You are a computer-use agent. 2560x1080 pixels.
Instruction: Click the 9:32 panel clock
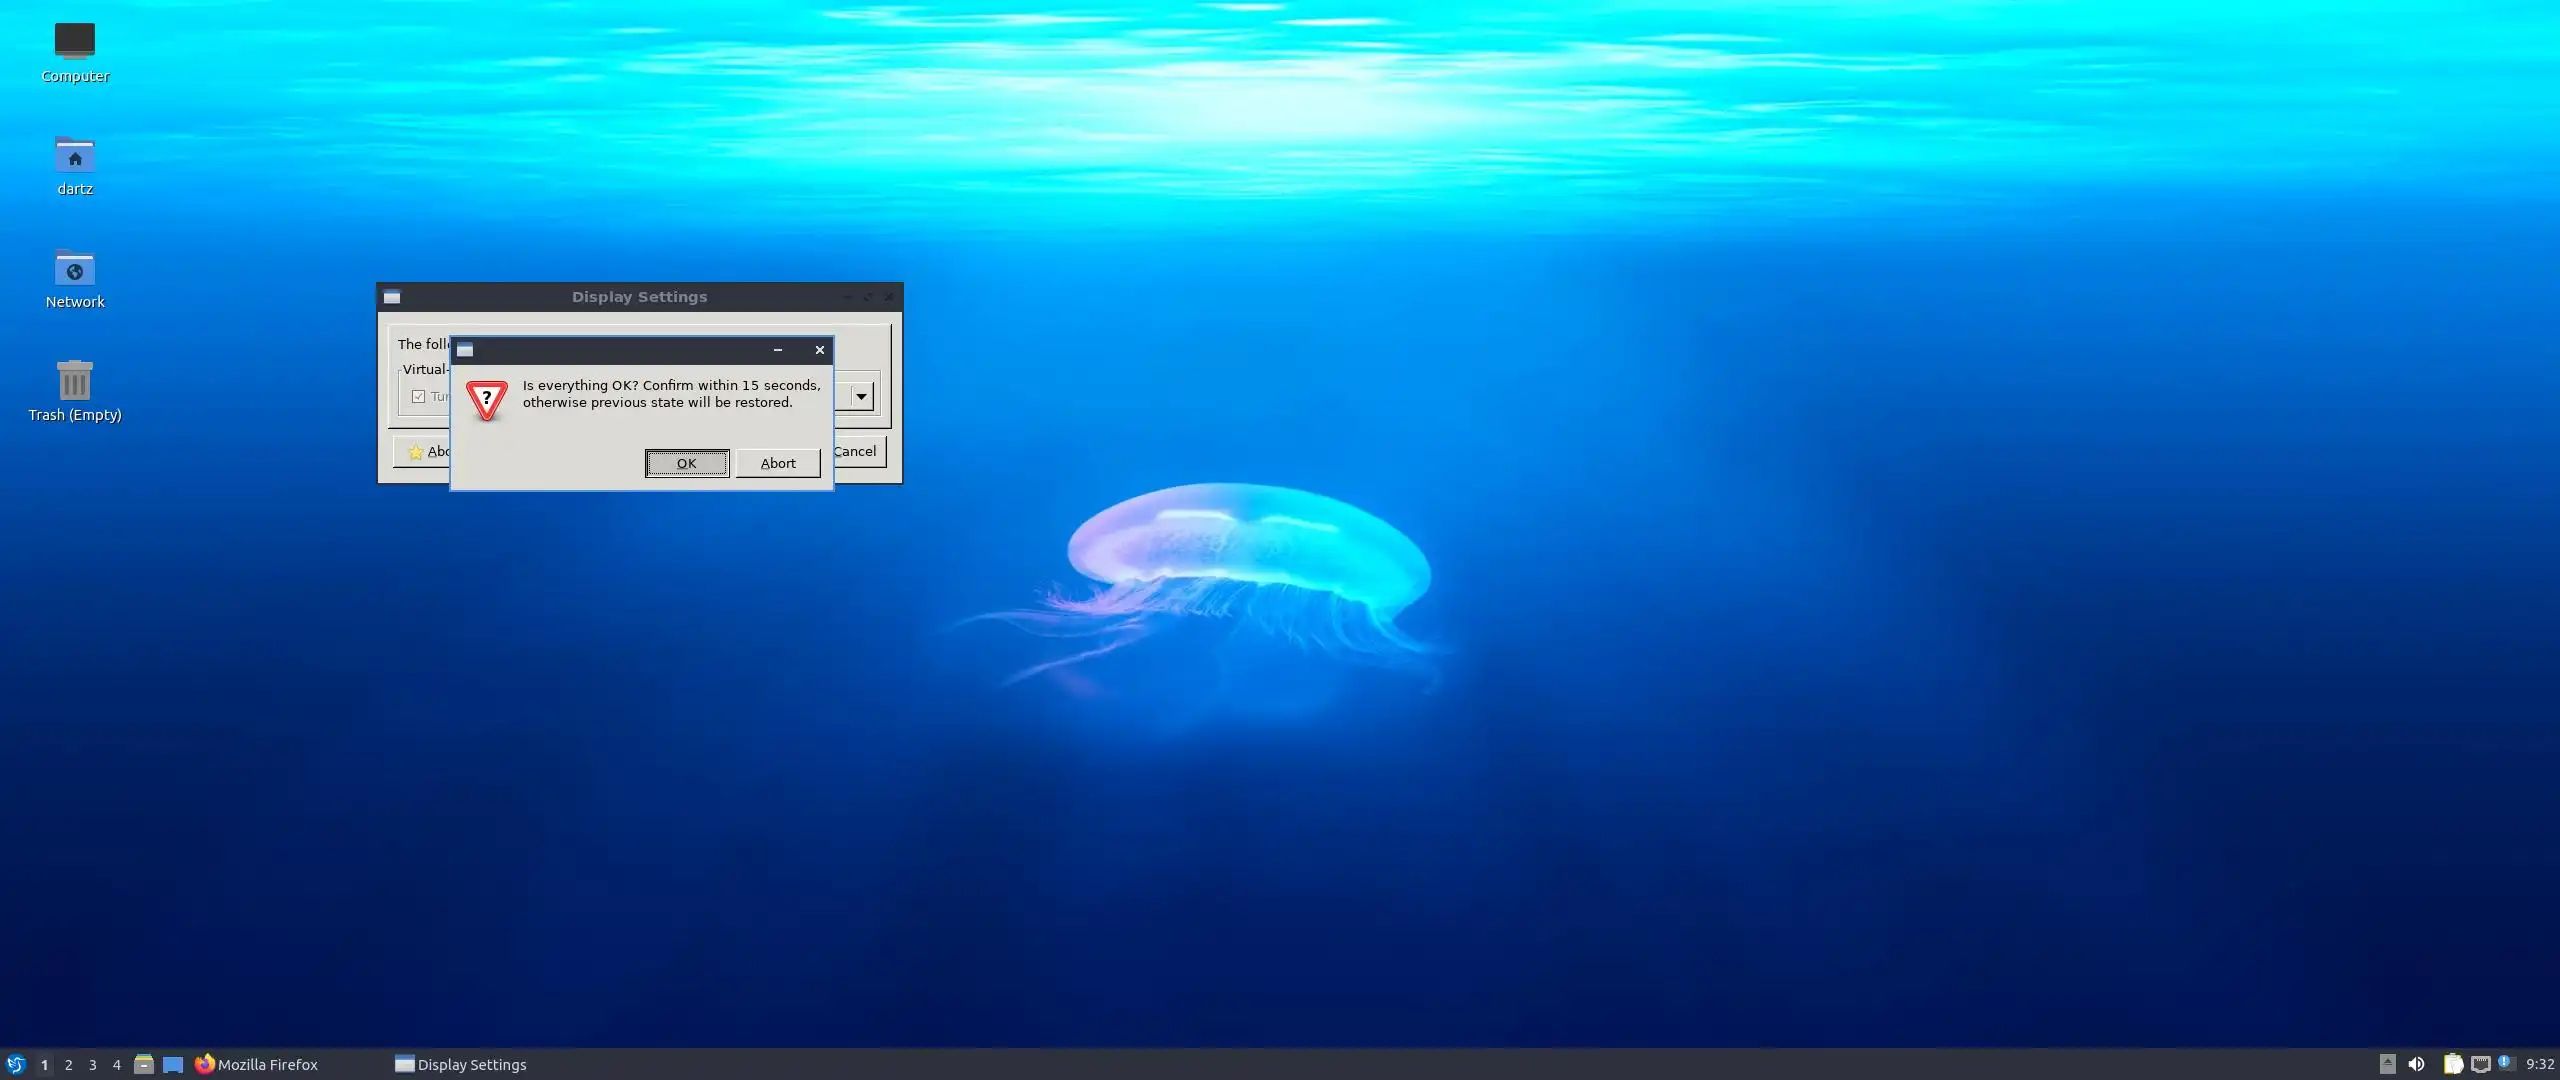2539,1065
